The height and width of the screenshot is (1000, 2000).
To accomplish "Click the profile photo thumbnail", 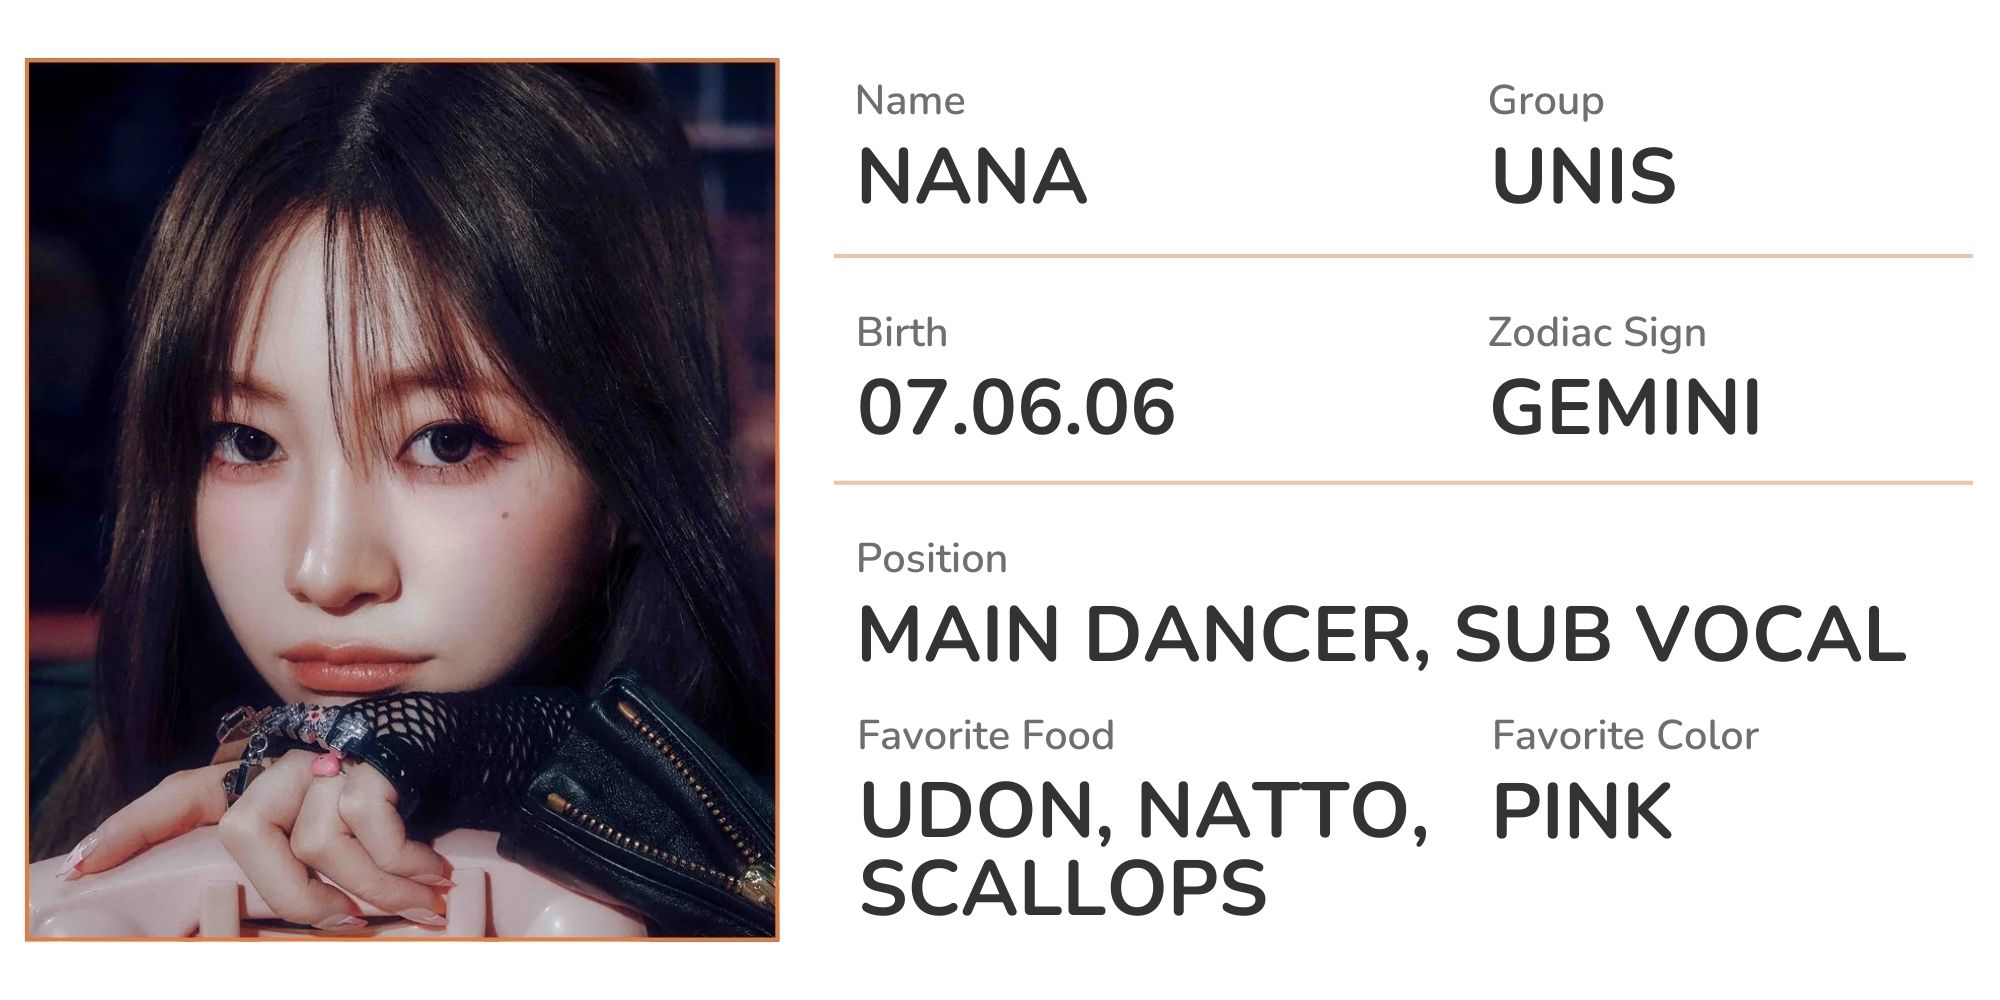I will [402, 500].
